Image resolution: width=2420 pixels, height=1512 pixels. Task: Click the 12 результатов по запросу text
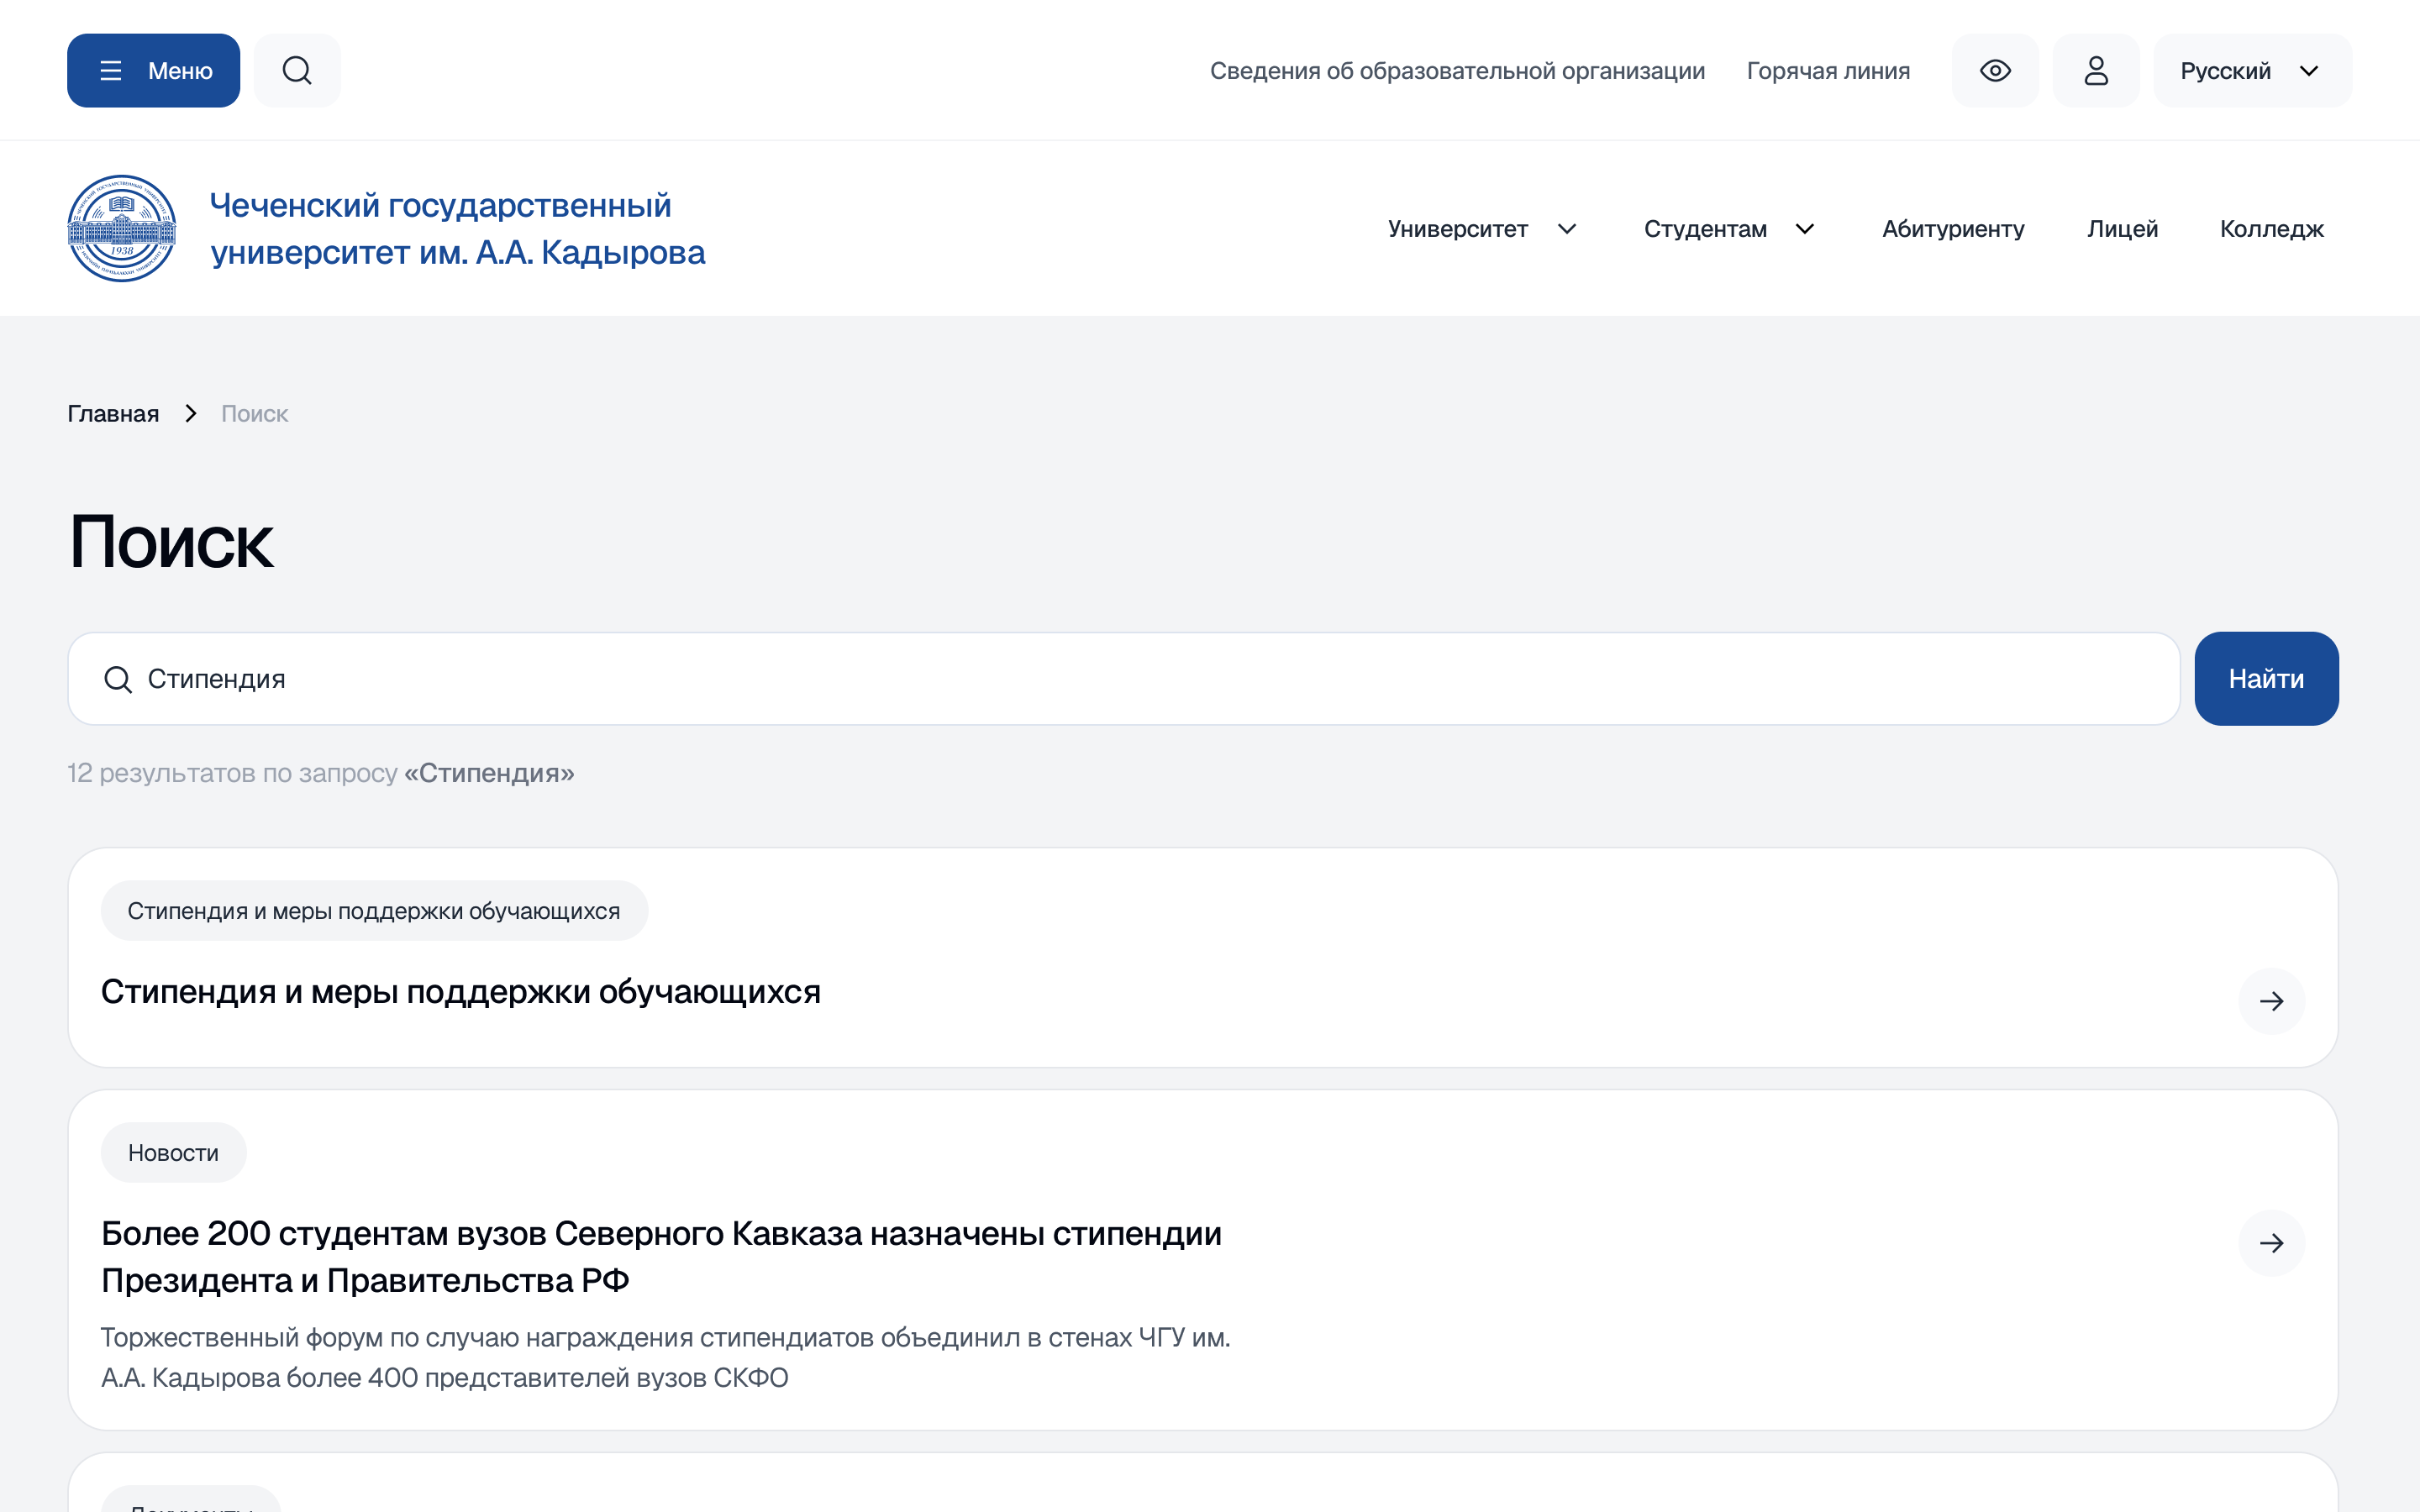pos(321,773)
